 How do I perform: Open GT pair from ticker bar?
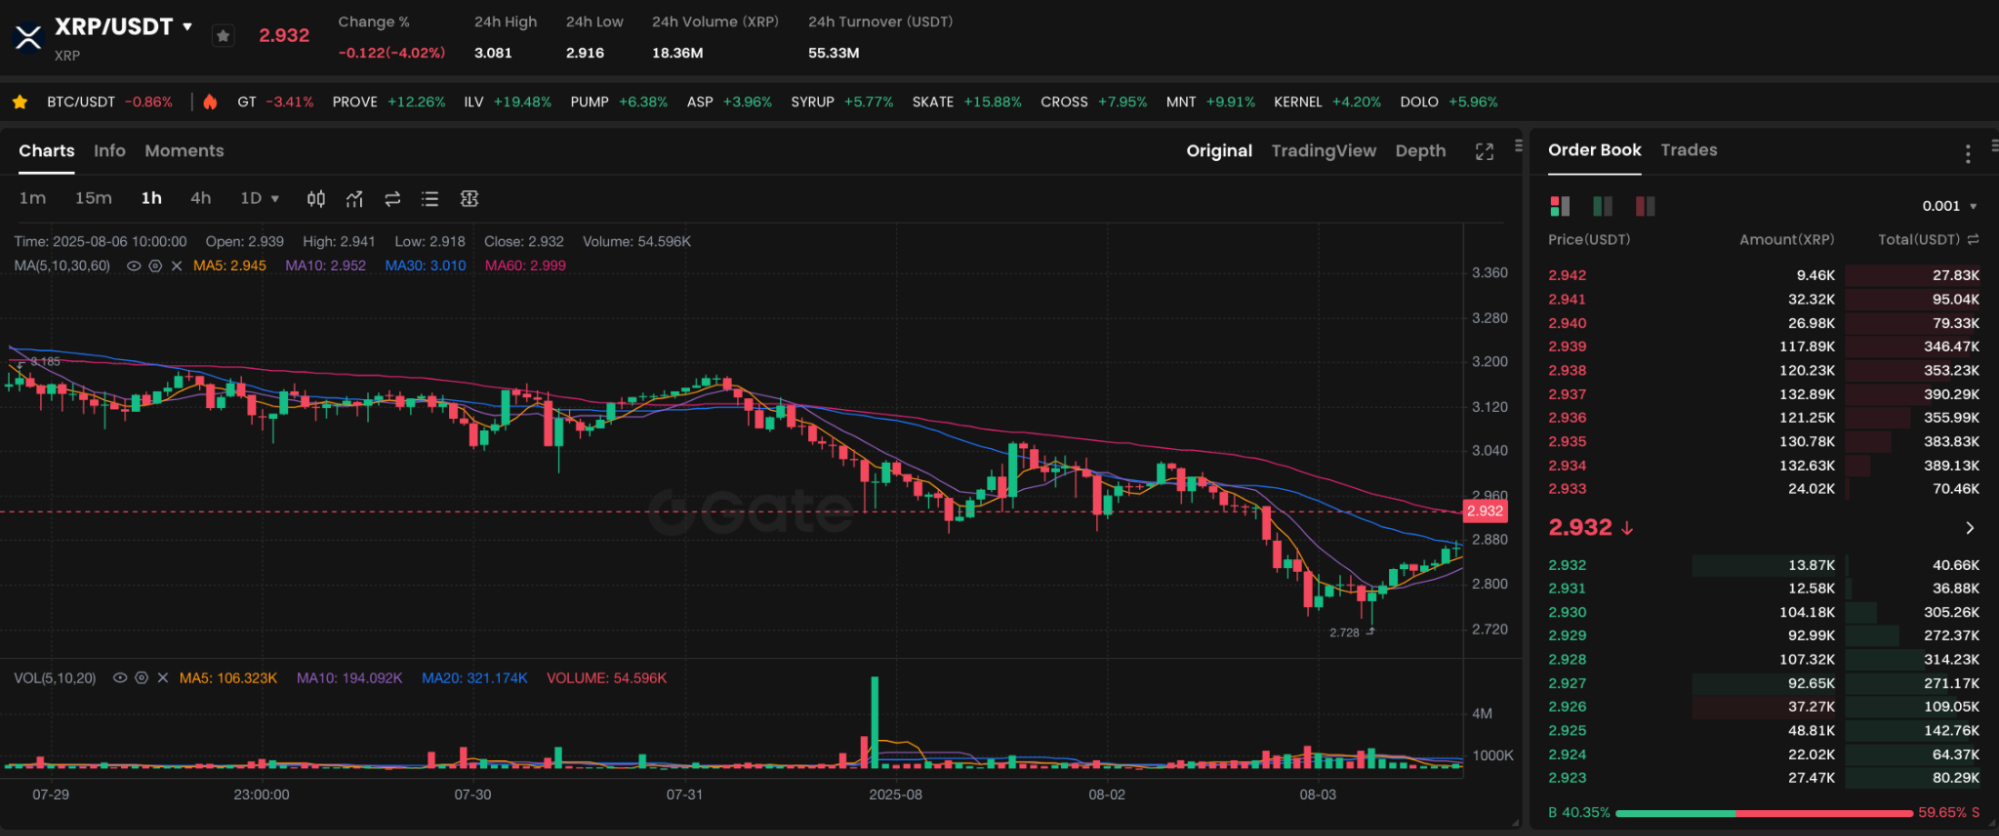pyautogui.click(x=275, y=102)
